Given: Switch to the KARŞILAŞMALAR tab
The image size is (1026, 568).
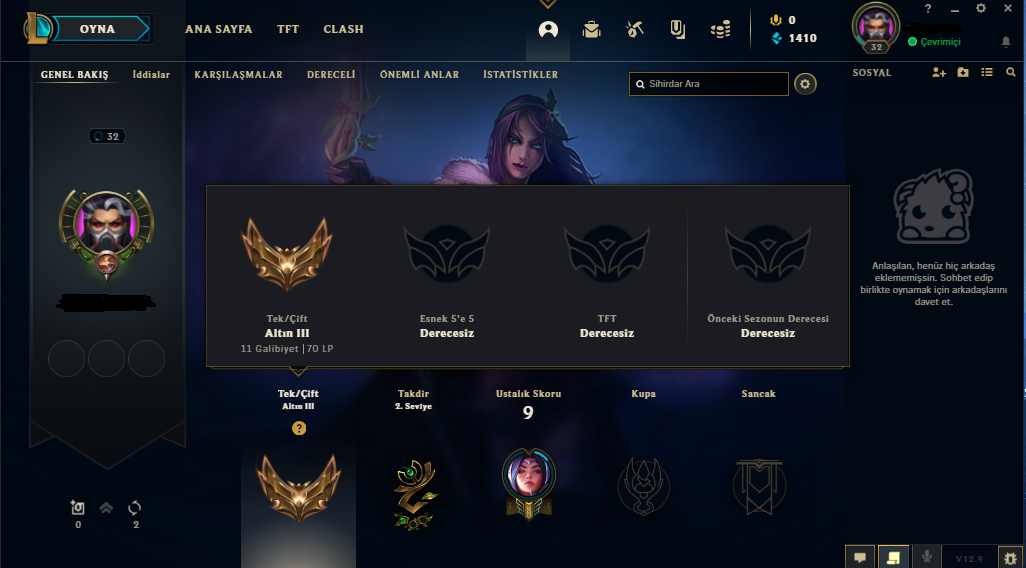Looking at the screenshot, I should [x=238, y=75].
